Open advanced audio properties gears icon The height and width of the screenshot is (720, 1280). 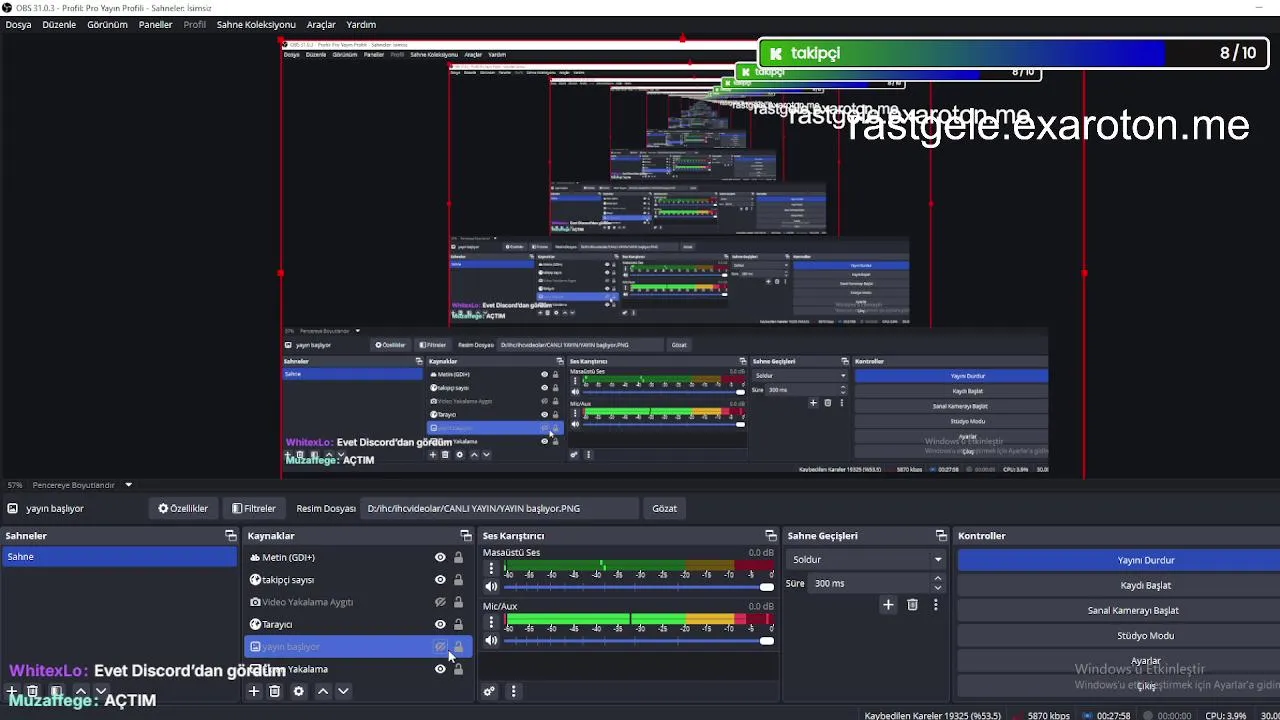[x=489, y=691]
